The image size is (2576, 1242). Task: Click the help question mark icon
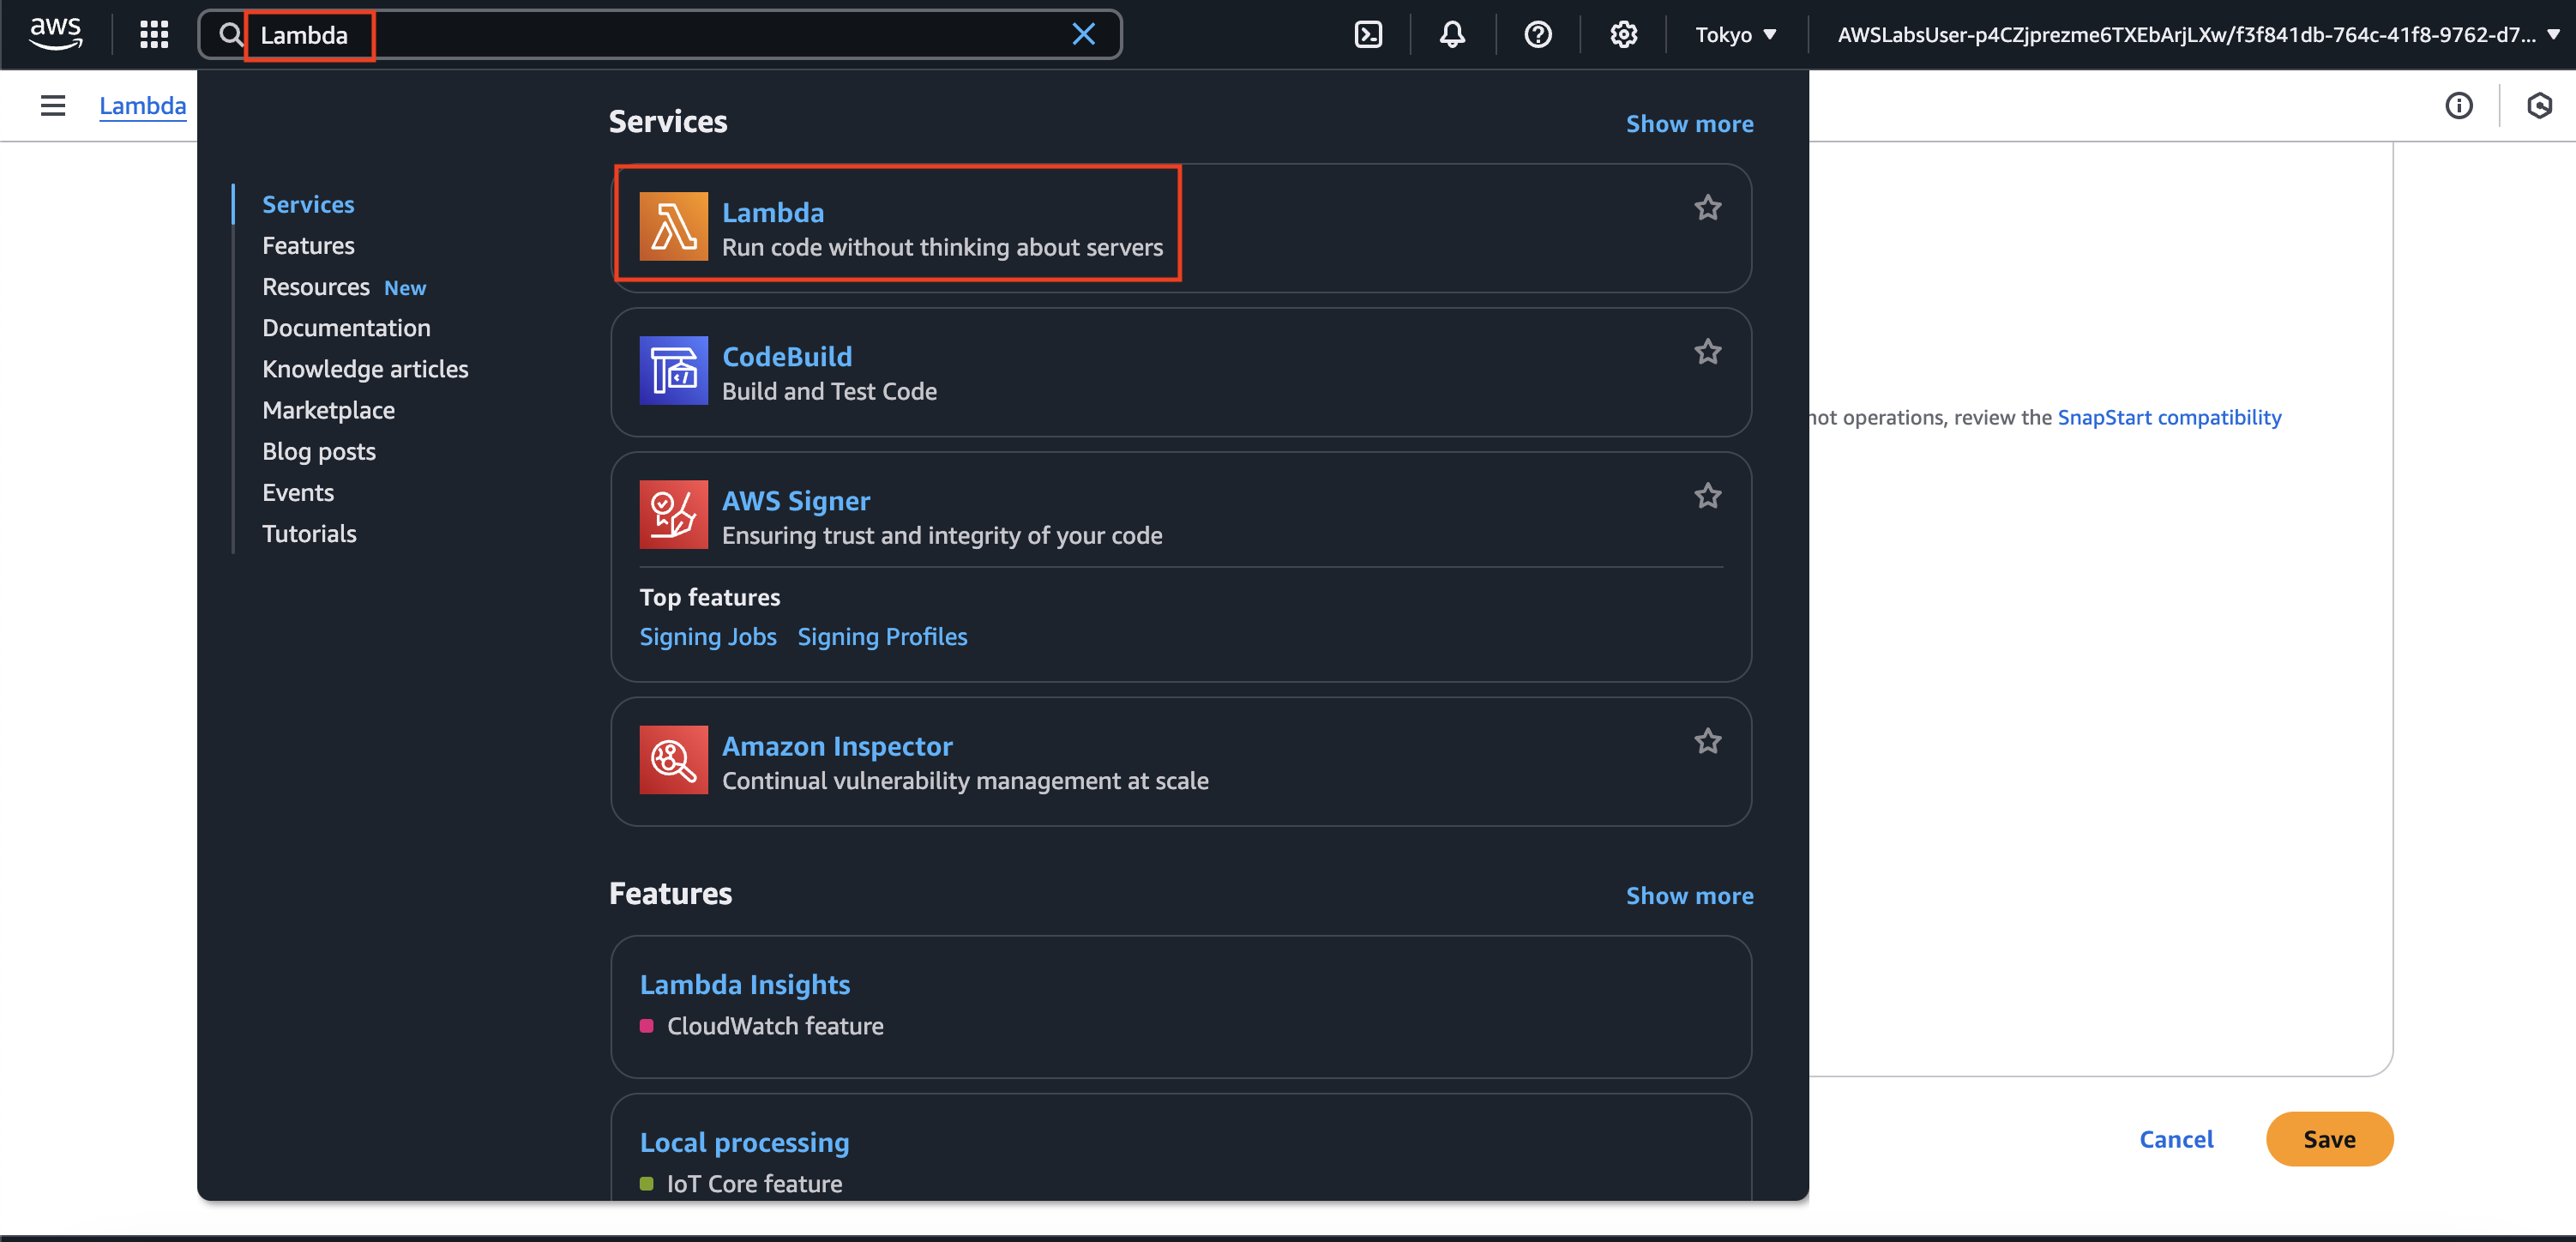click(1537, 35)
